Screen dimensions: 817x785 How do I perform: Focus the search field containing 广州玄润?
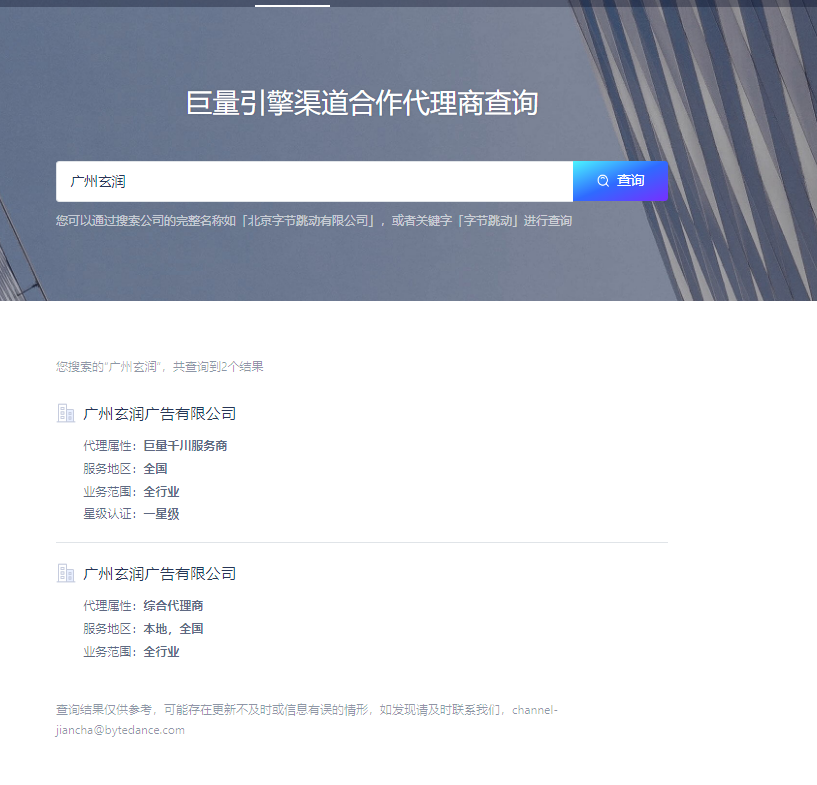pyautogui.click(x=314, y=181)
